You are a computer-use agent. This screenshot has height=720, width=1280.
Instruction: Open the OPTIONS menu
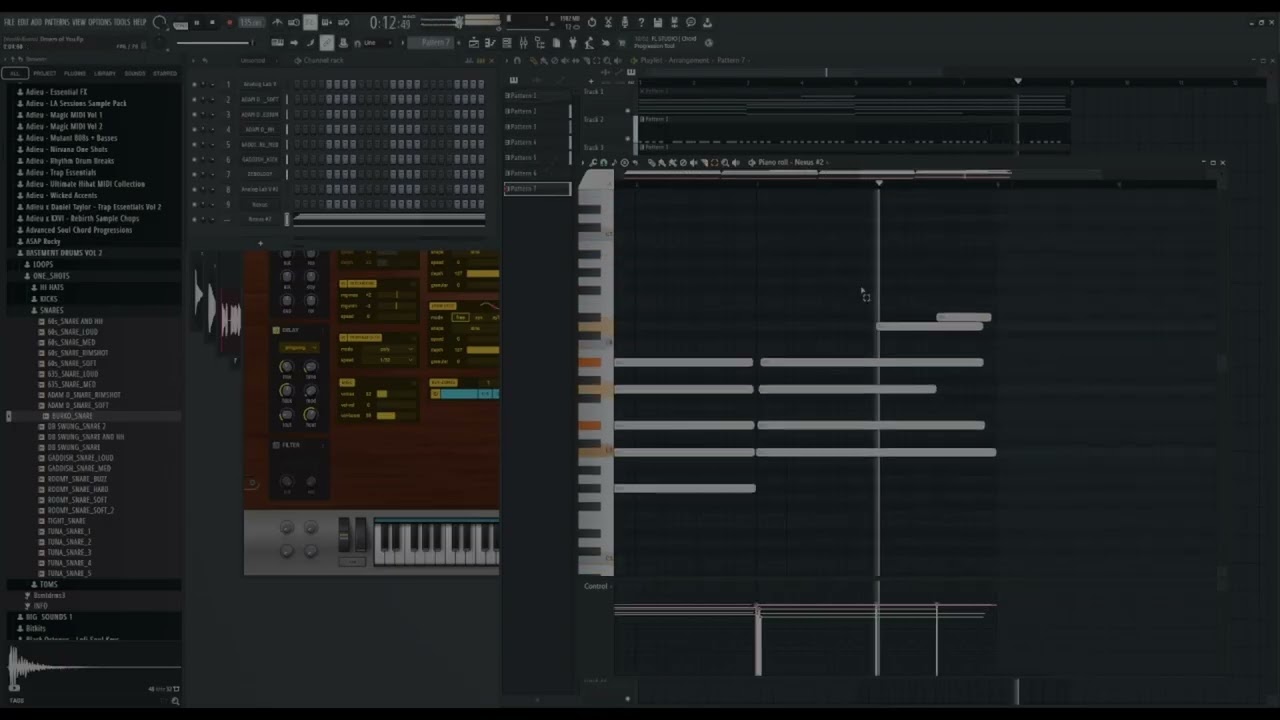tap(100, 22)
